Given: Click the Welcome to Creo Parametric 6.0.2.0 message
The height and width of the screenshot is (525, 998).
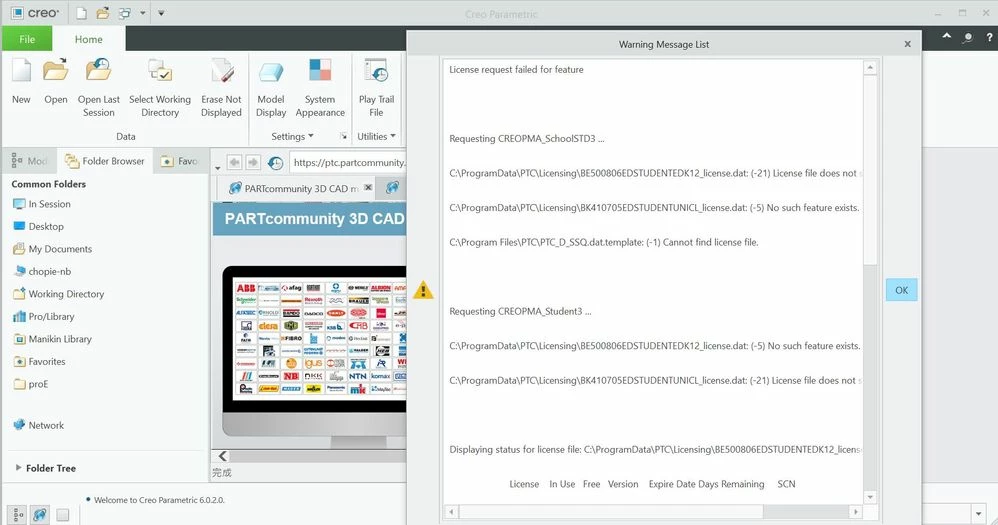Looking at the screenshot, I should (159, 500).
